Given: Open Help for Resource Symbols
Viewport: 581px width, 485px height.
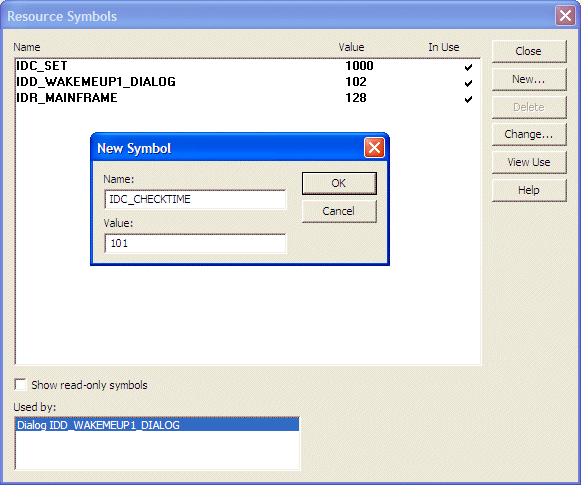Looking at the screenshot, I should click(x=529, y=190).
